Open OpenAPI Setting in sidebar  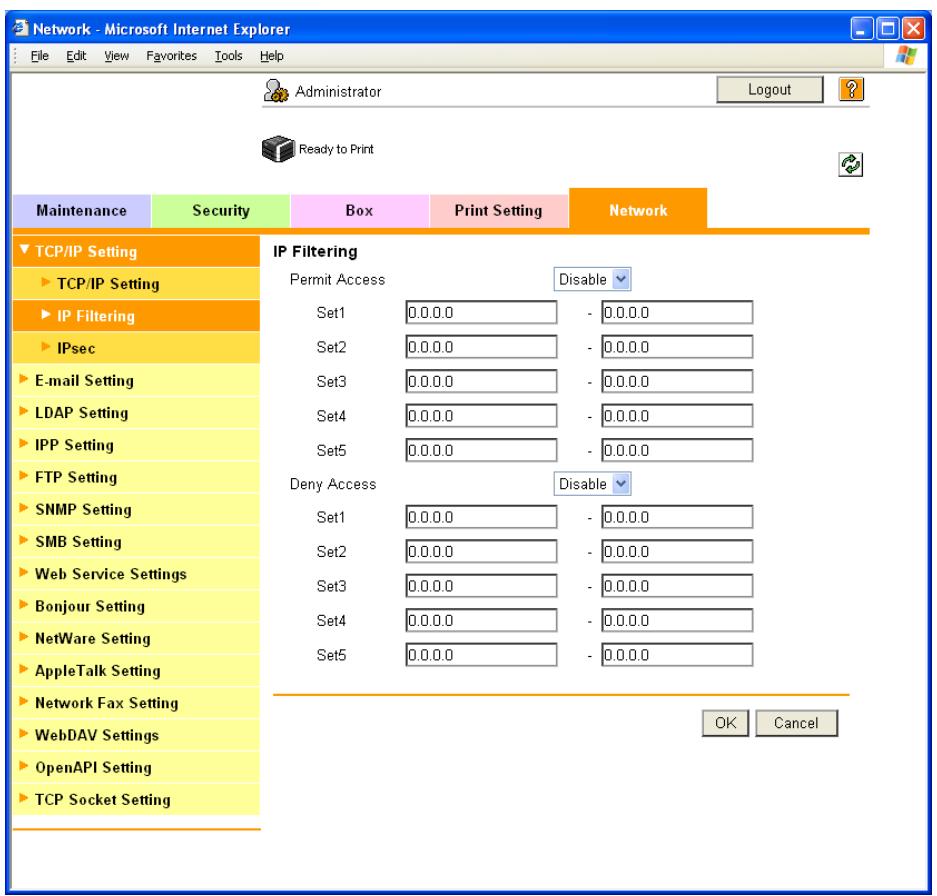(136, 767)
